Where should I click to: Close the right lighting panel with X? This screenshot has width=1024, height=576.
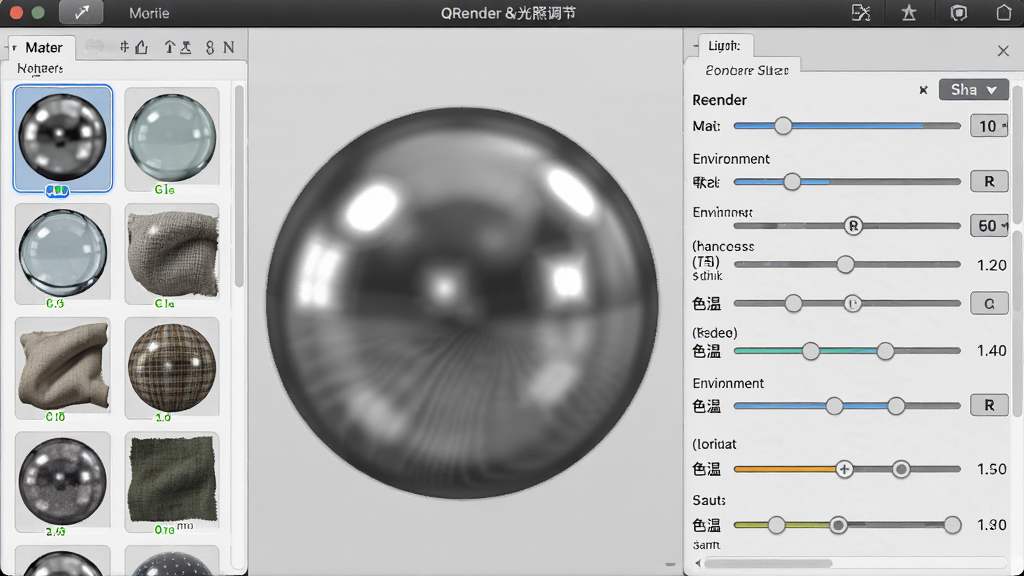point(1003,51)
